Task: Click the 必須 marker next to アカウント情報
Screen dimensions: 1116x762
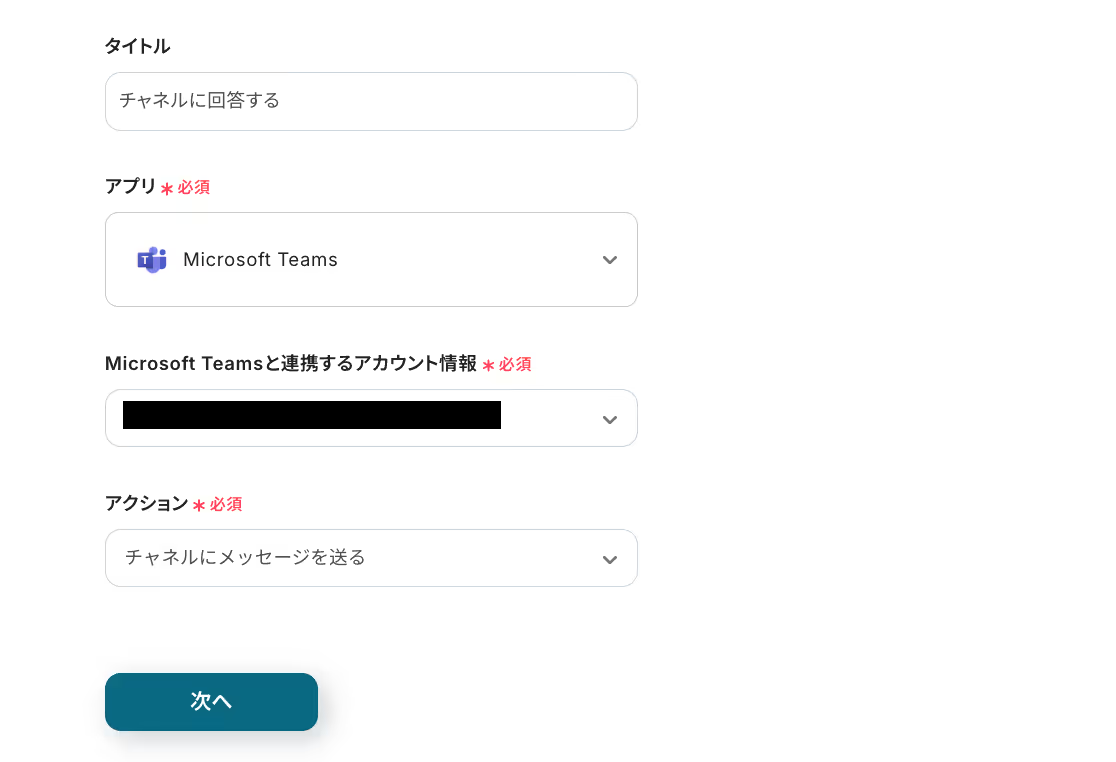Action: tap(515, 364)
